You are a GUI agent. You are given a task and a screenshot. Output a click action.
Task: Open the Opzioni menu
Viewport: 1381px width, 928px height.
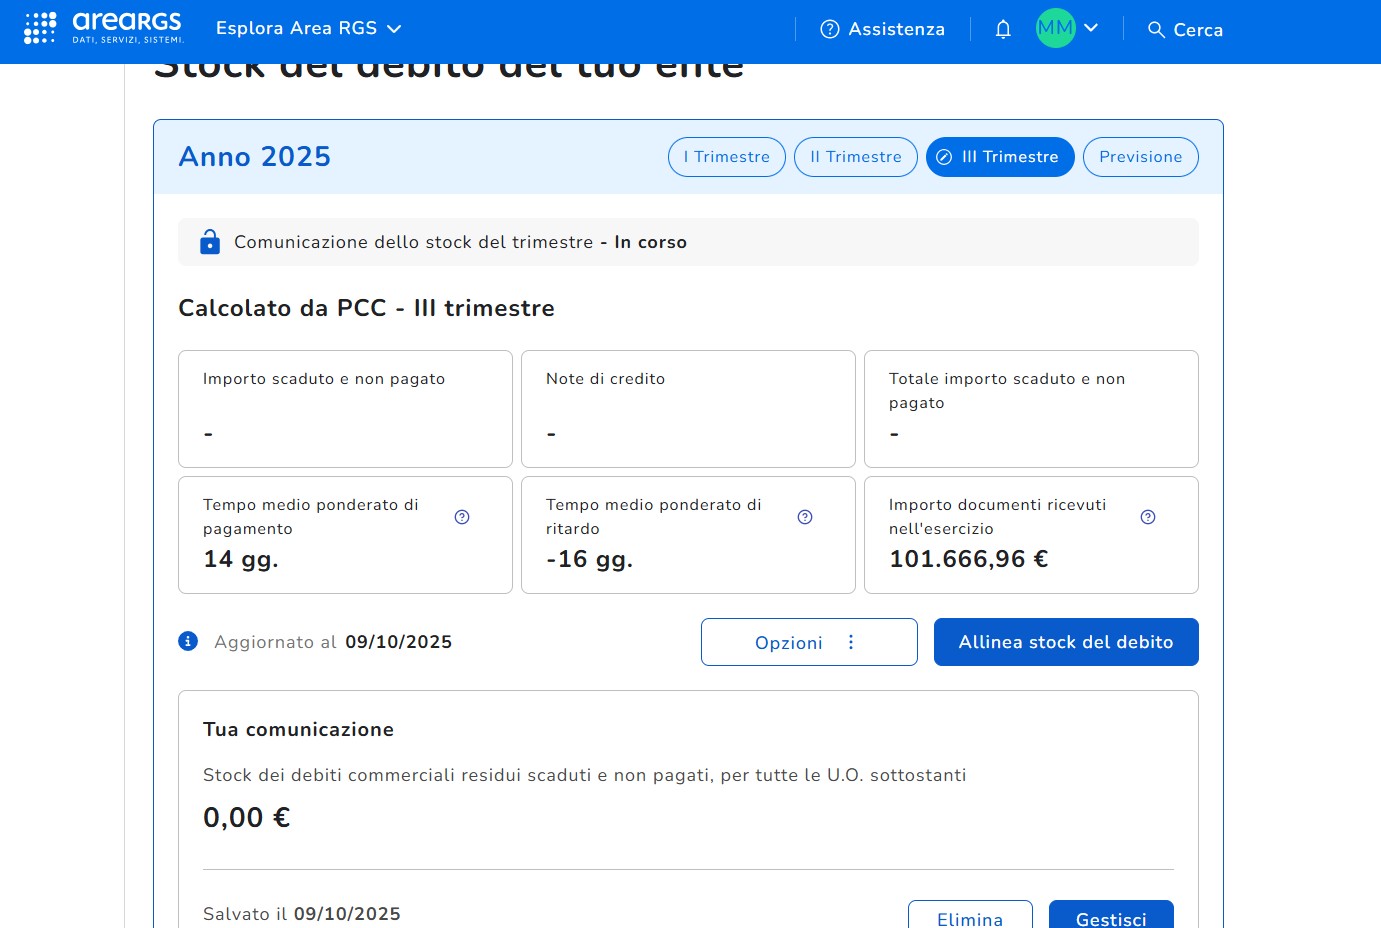808,642
